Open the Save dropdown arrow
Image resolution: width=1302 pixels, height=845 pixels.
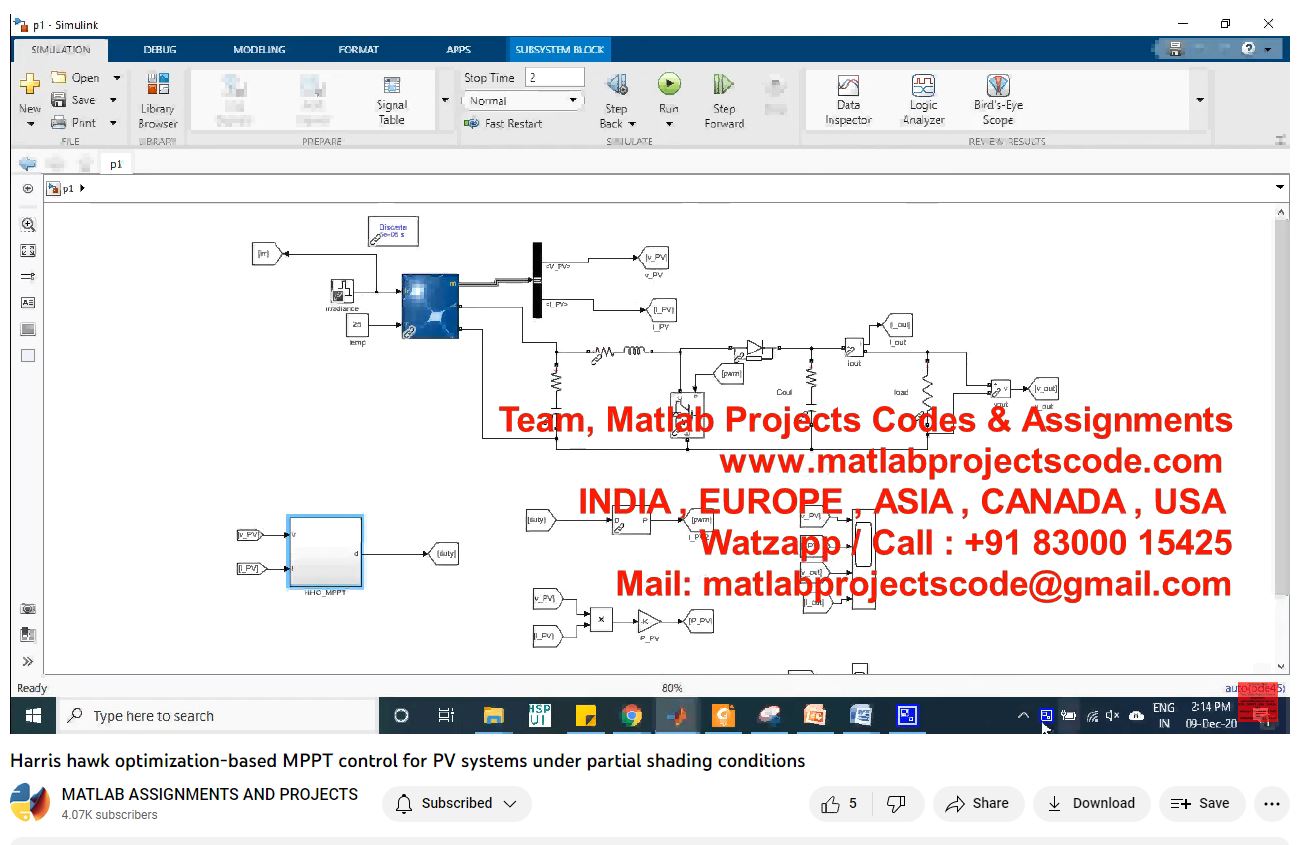click(x=113, y=100)
